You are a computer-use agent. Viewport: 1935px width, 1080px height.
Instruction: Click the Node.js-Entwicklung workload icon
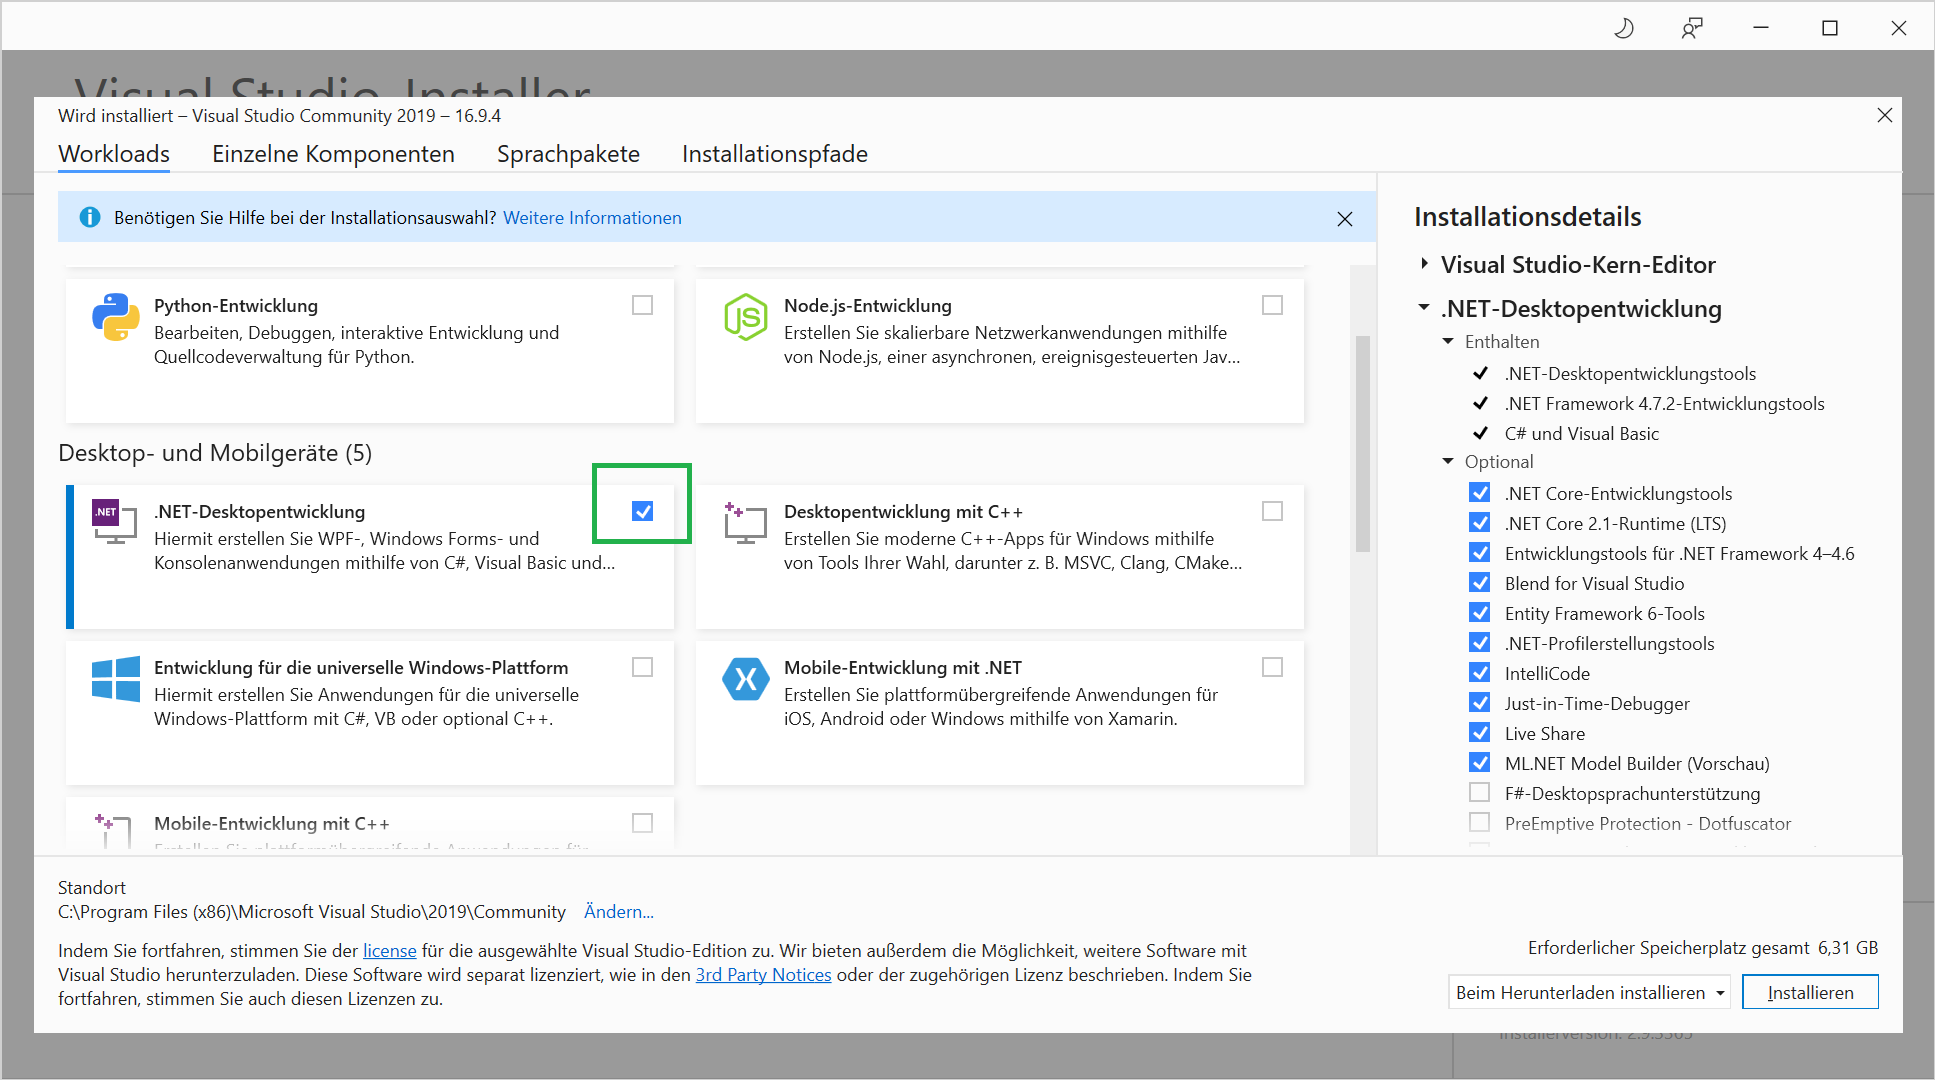(x=745, y=317)
